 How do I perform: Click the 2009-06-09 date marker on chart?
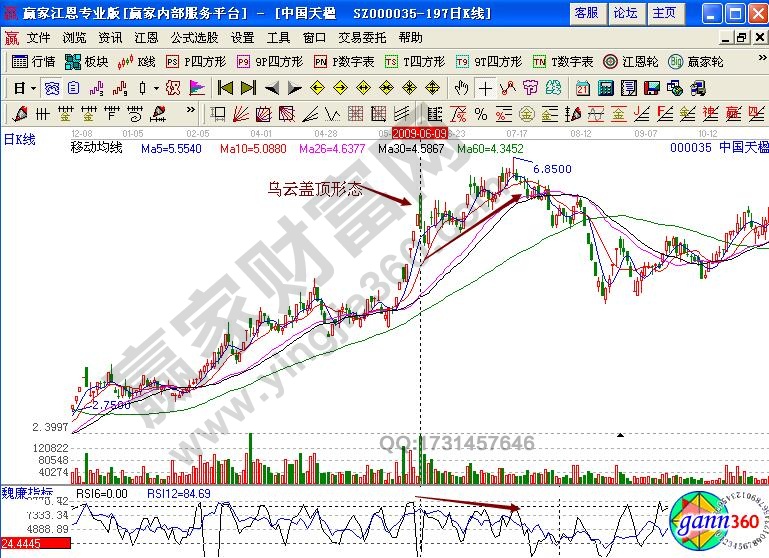419,132
